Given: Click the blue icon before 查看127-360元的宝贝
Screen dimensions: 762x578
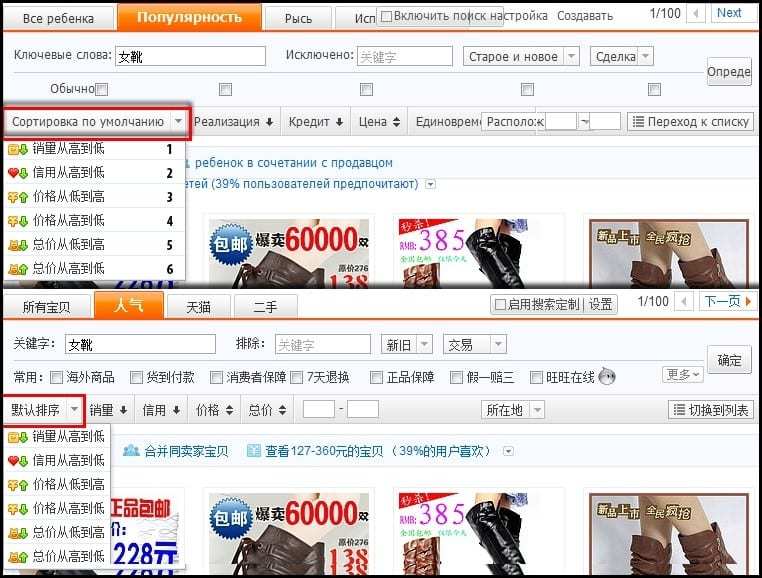Looking at the screenshot, I should tap(254, 451).
